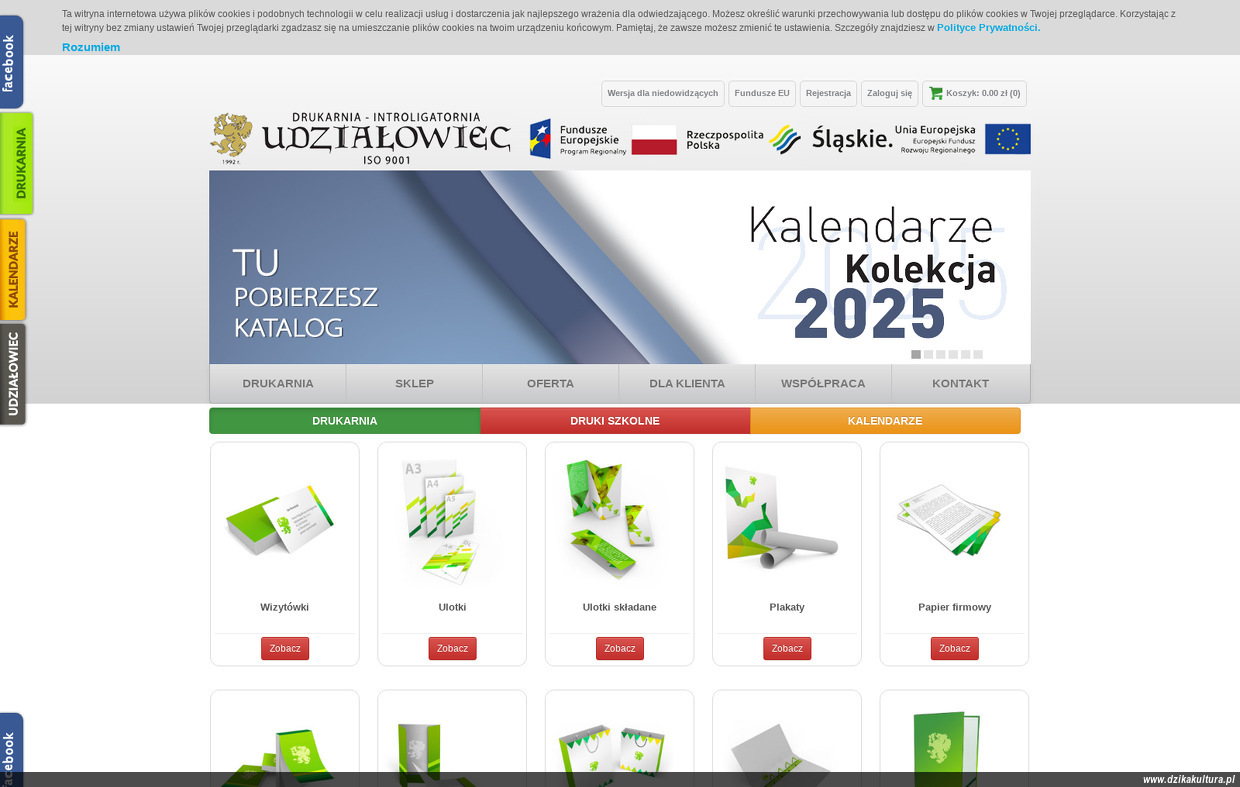Open the bottom facebook side tab
Image resolution: width=1240 pixels, height=787 pixels.
(x=11, y=750)
